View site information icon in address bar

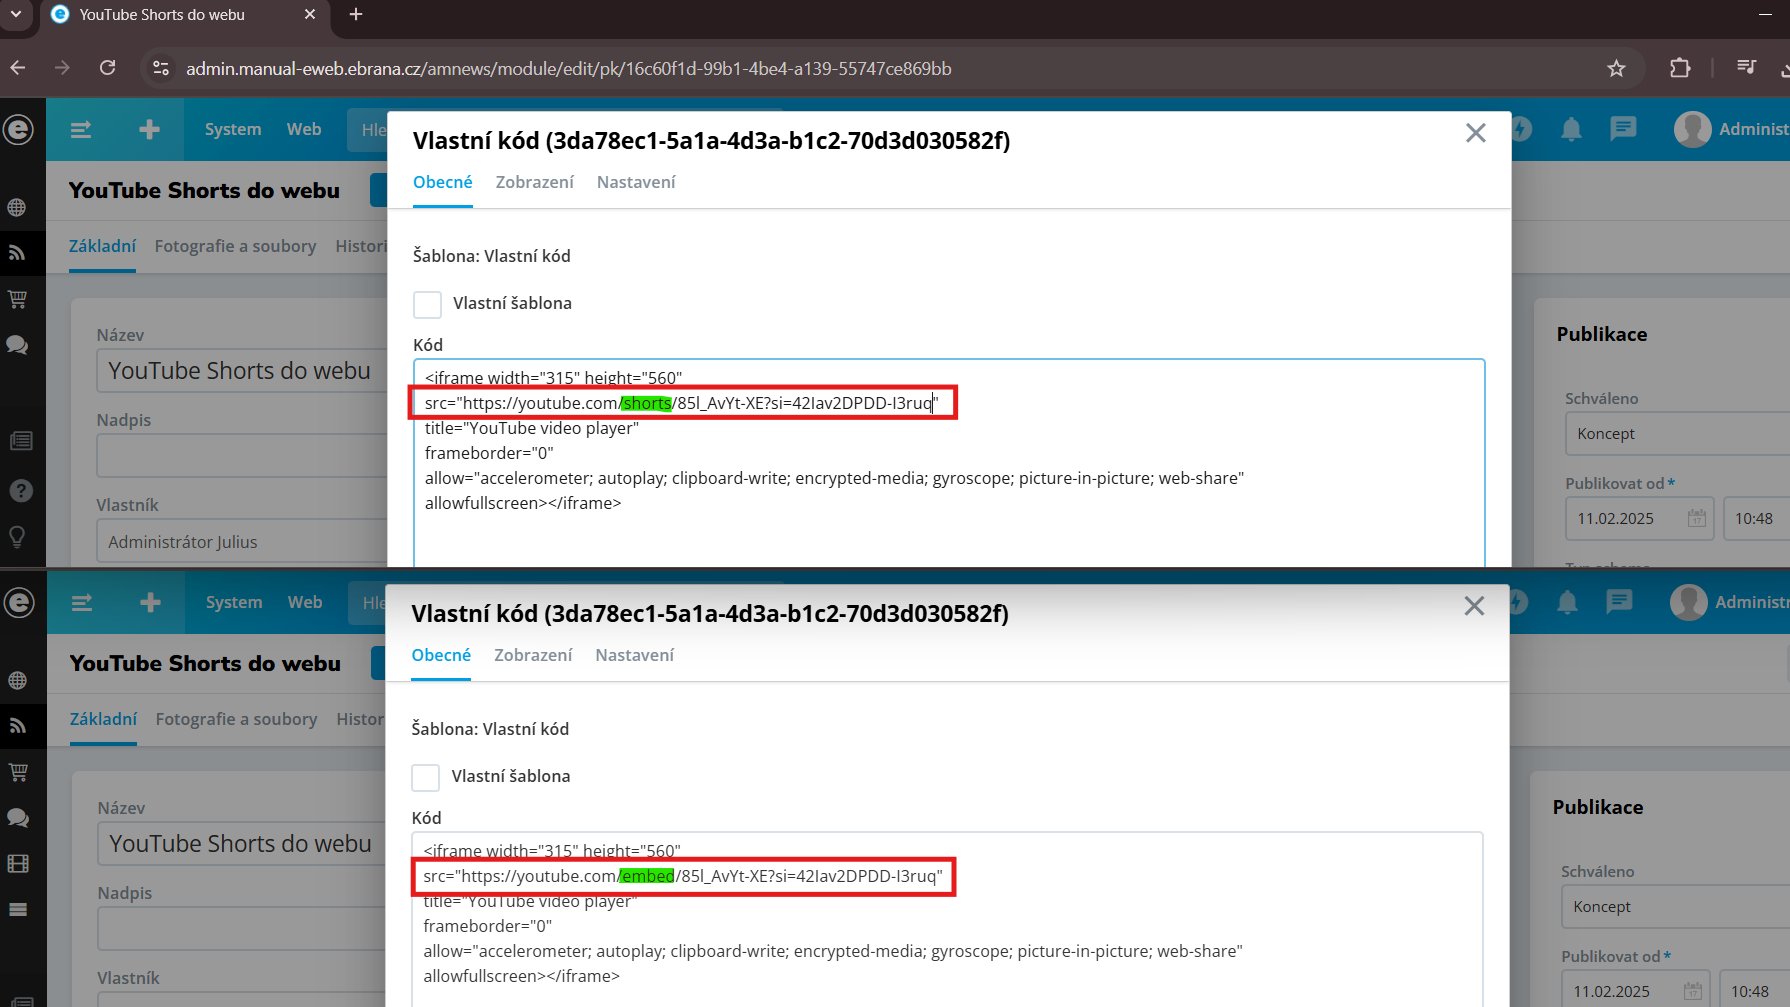coord(160,68)
